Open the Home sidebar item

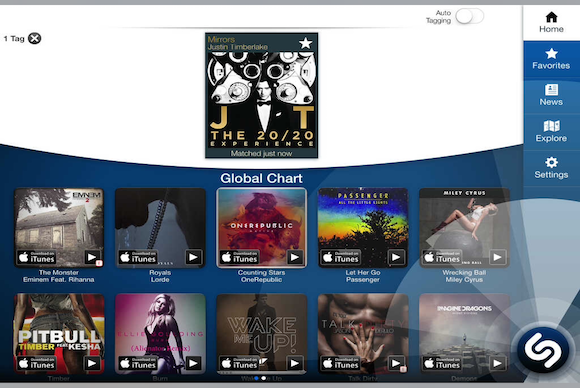pos(551,23)
